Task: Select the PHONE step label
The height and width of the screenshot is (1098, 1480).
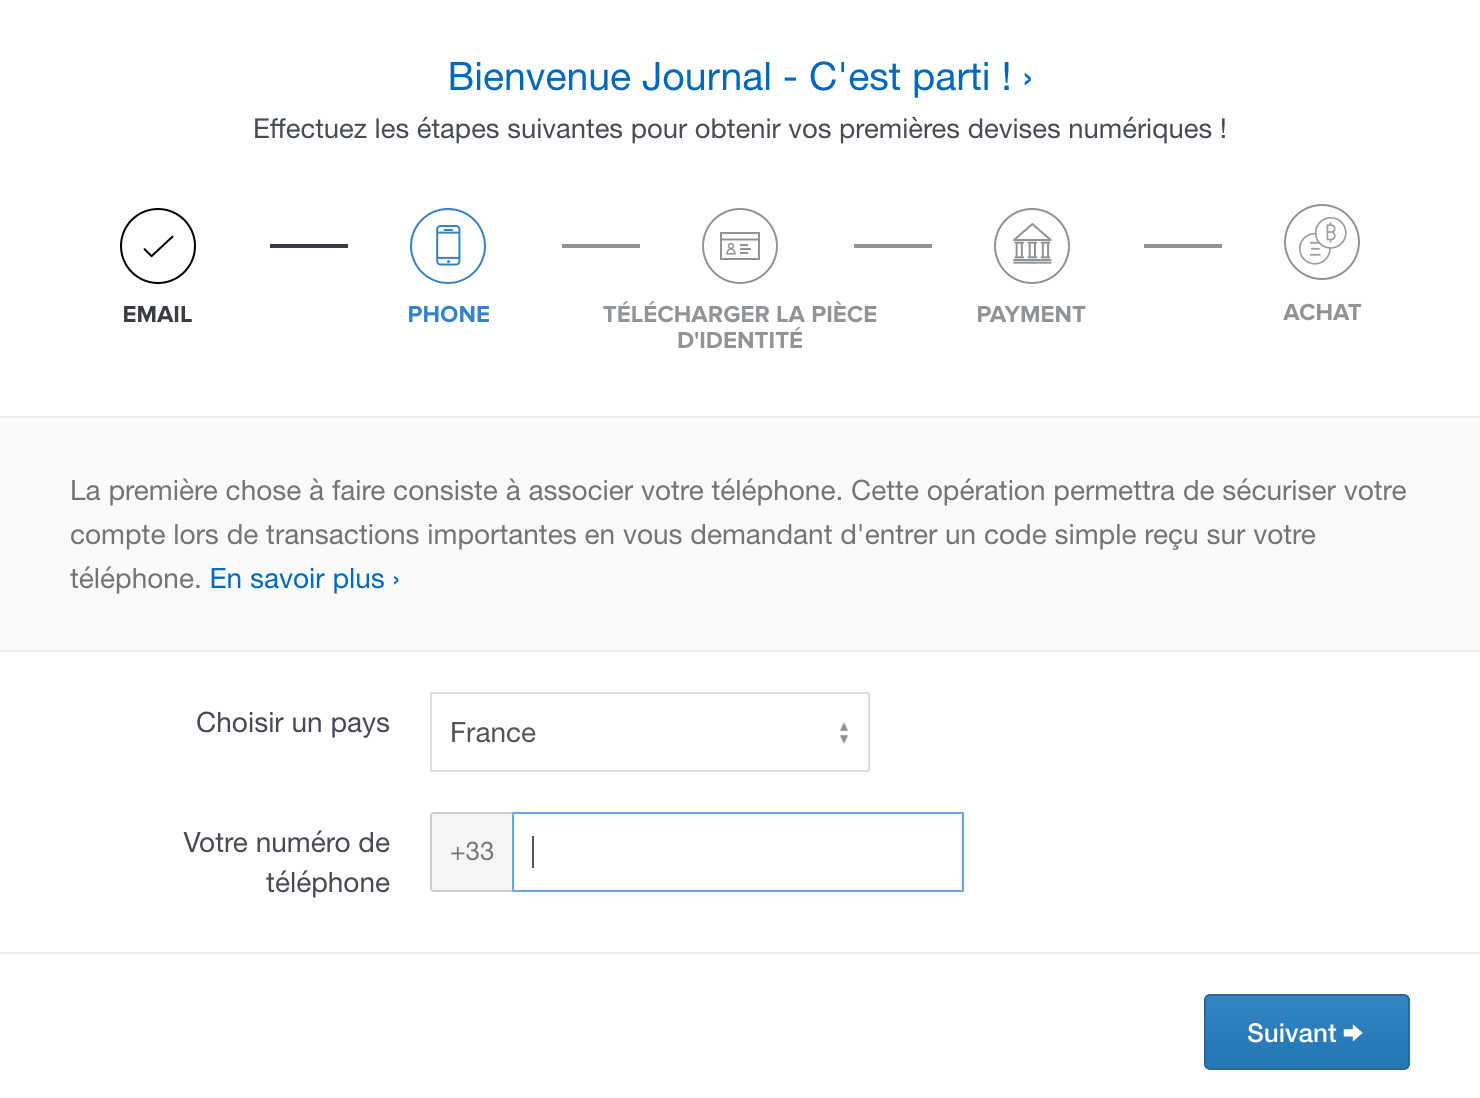Action: (448, 314)
